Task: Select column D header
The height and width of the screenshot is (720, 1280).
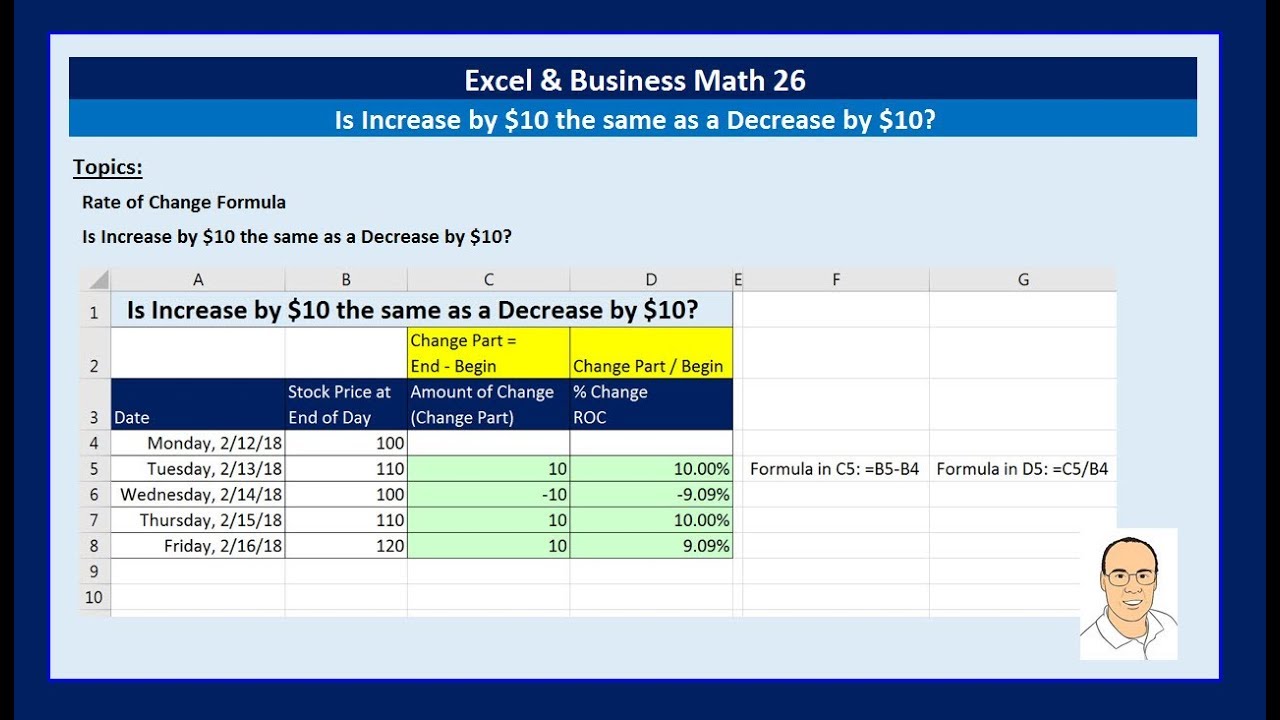Action: point(651,279)
